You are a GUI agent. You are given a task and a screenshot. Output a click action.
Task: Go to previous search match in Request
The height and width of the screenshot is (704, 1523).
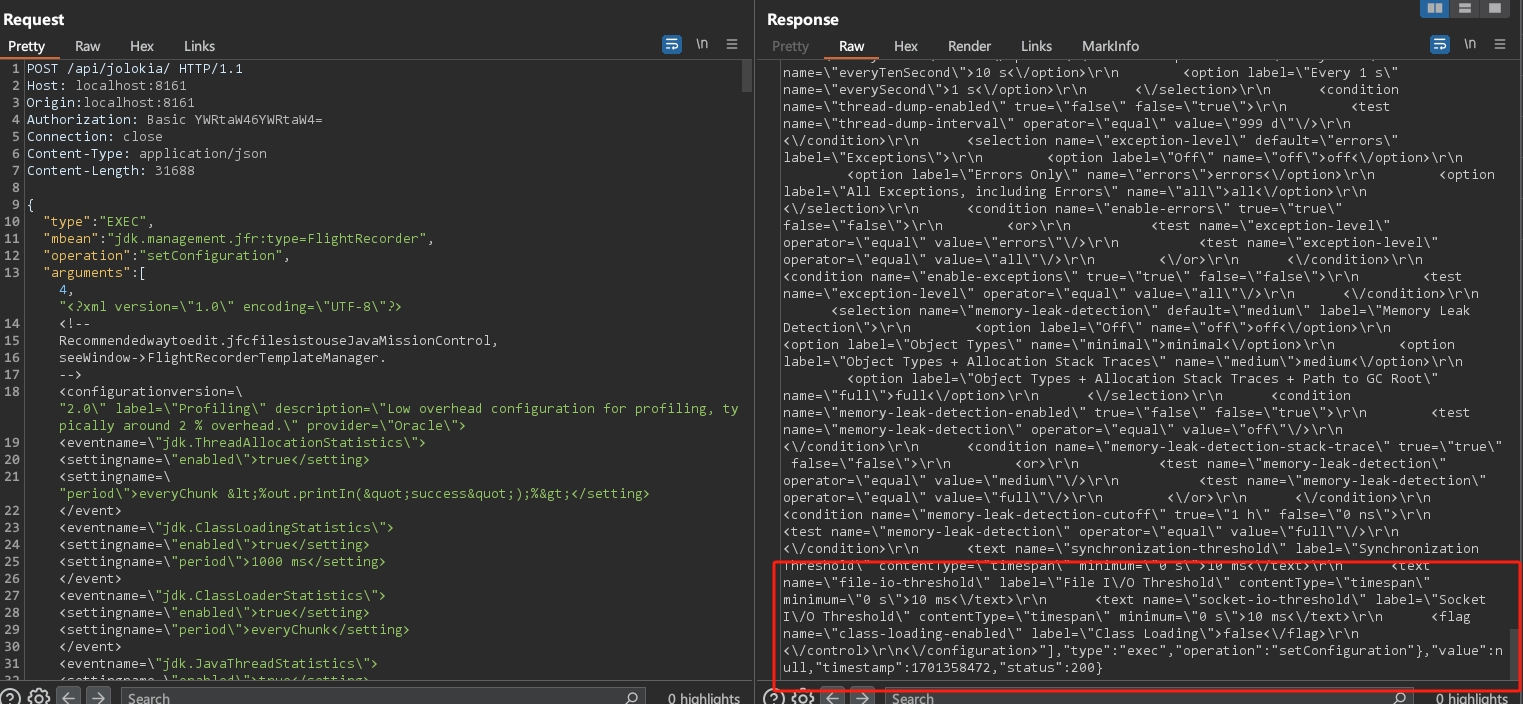point(69,697)
